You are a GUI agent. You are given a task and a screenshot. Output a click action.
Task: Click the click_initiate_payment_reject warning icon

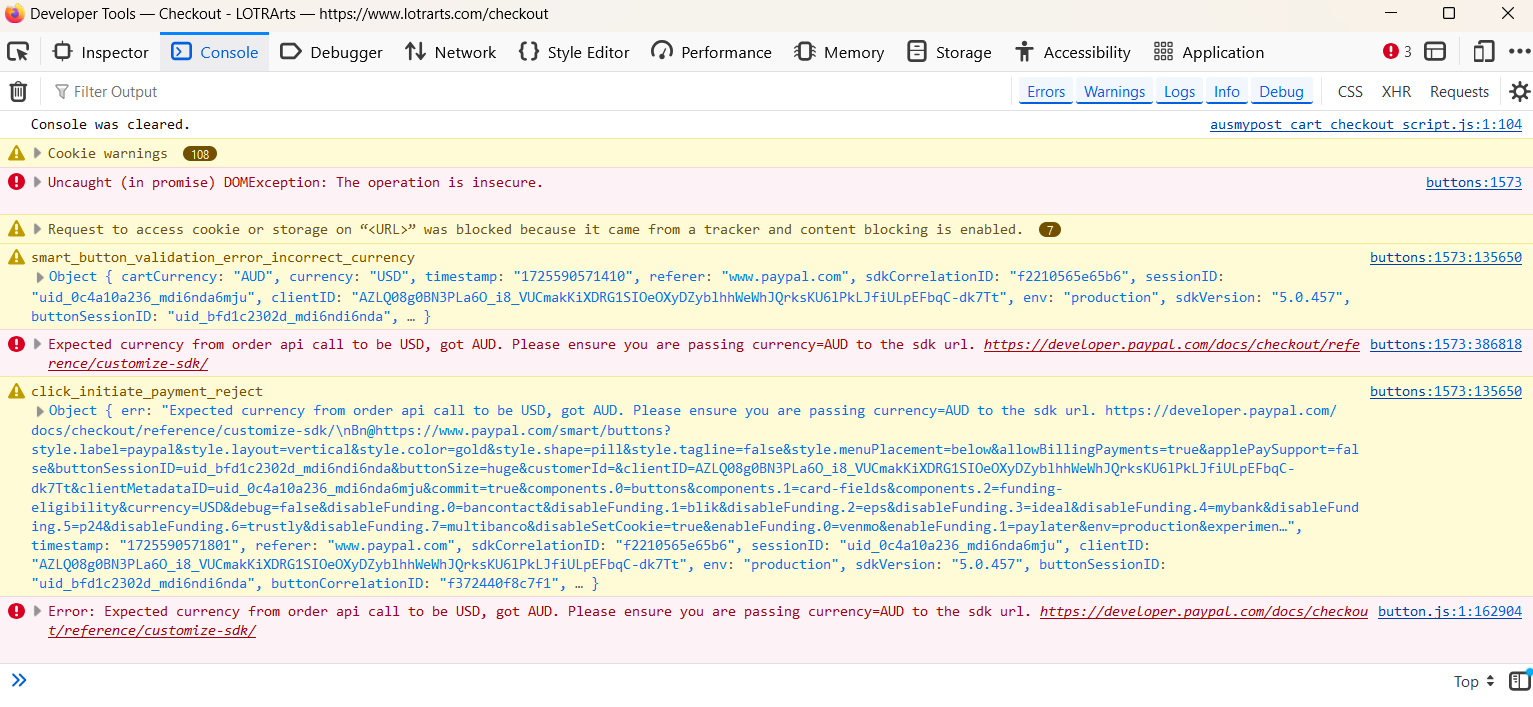pyautogui.click(x=16, y=391)
